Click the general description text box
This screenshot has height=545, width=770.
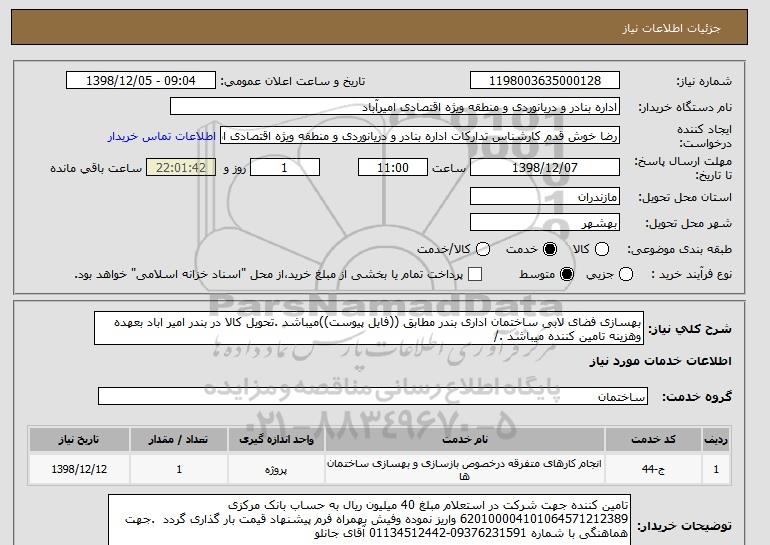[x=369, y=328]
